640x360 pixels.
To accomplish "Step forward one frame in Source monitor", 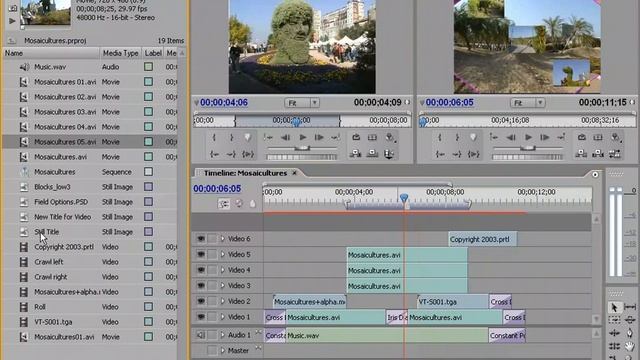I will pyautogui.click(x=319, y=138).
